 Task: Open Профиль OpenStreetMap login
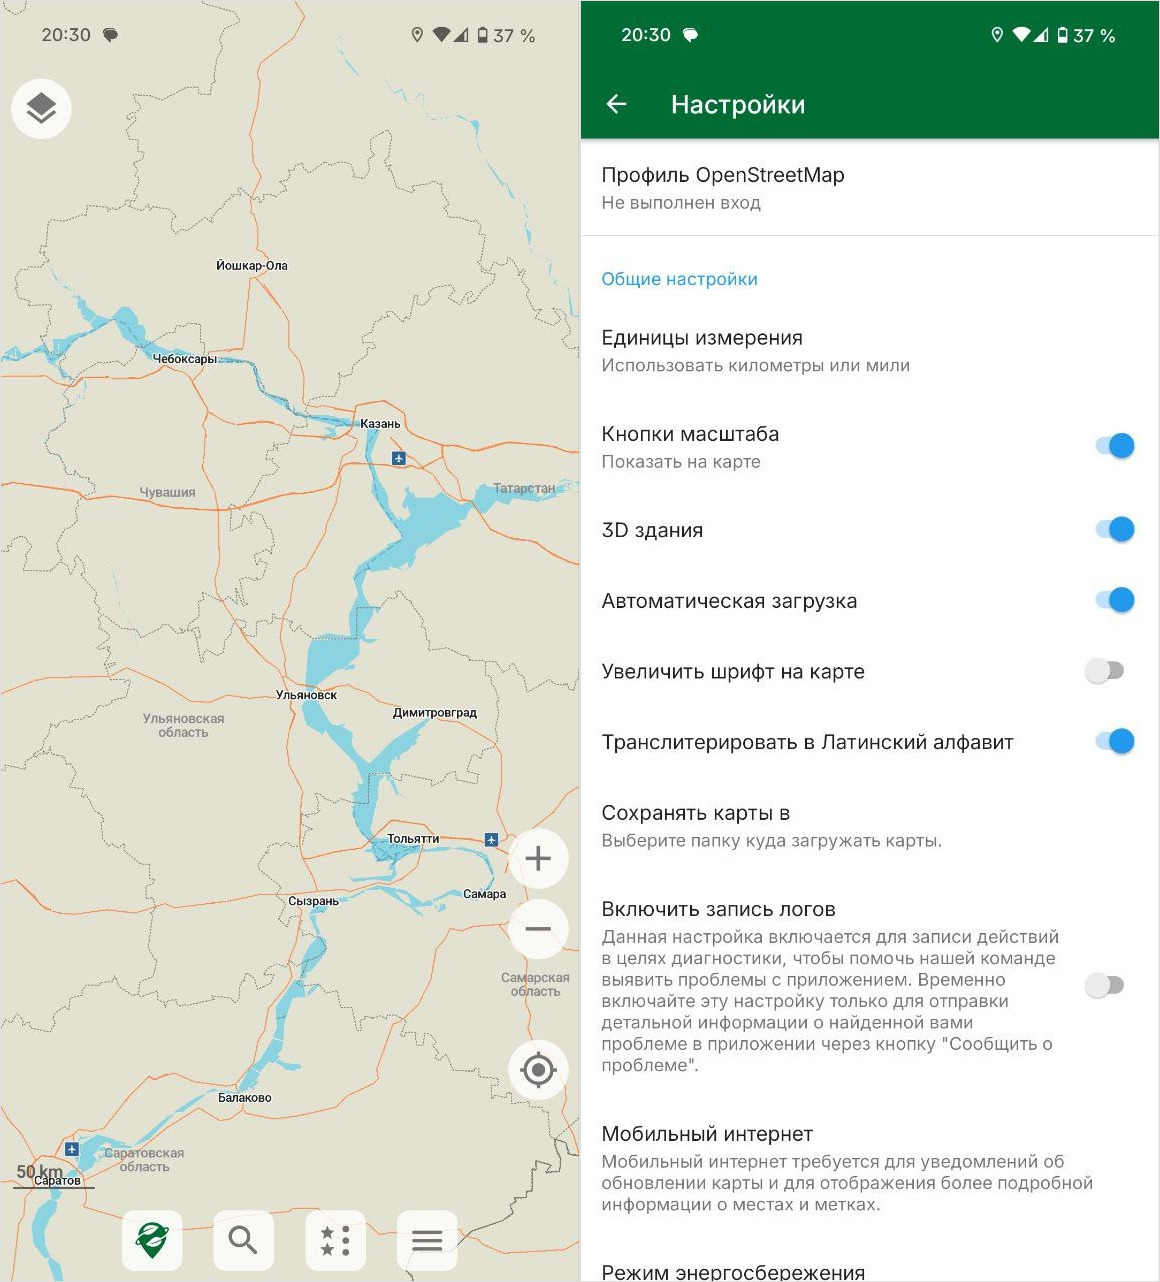coord(722,187)
